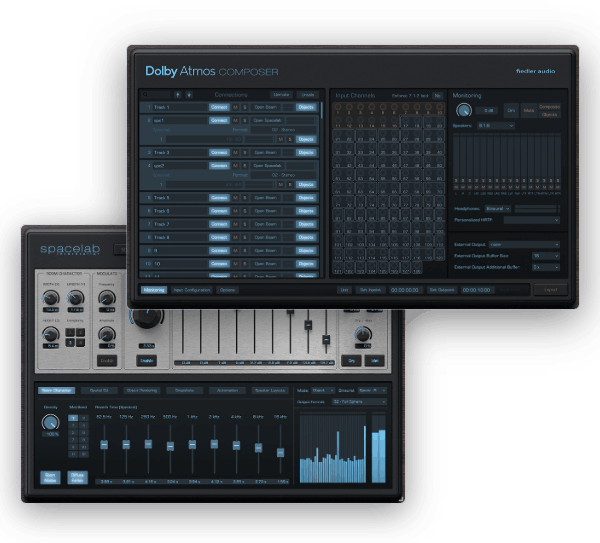This screenshot has width=600, height=543.
Task: Open the Personalized HRTF dropdown
Action: (x=532, y=220)
